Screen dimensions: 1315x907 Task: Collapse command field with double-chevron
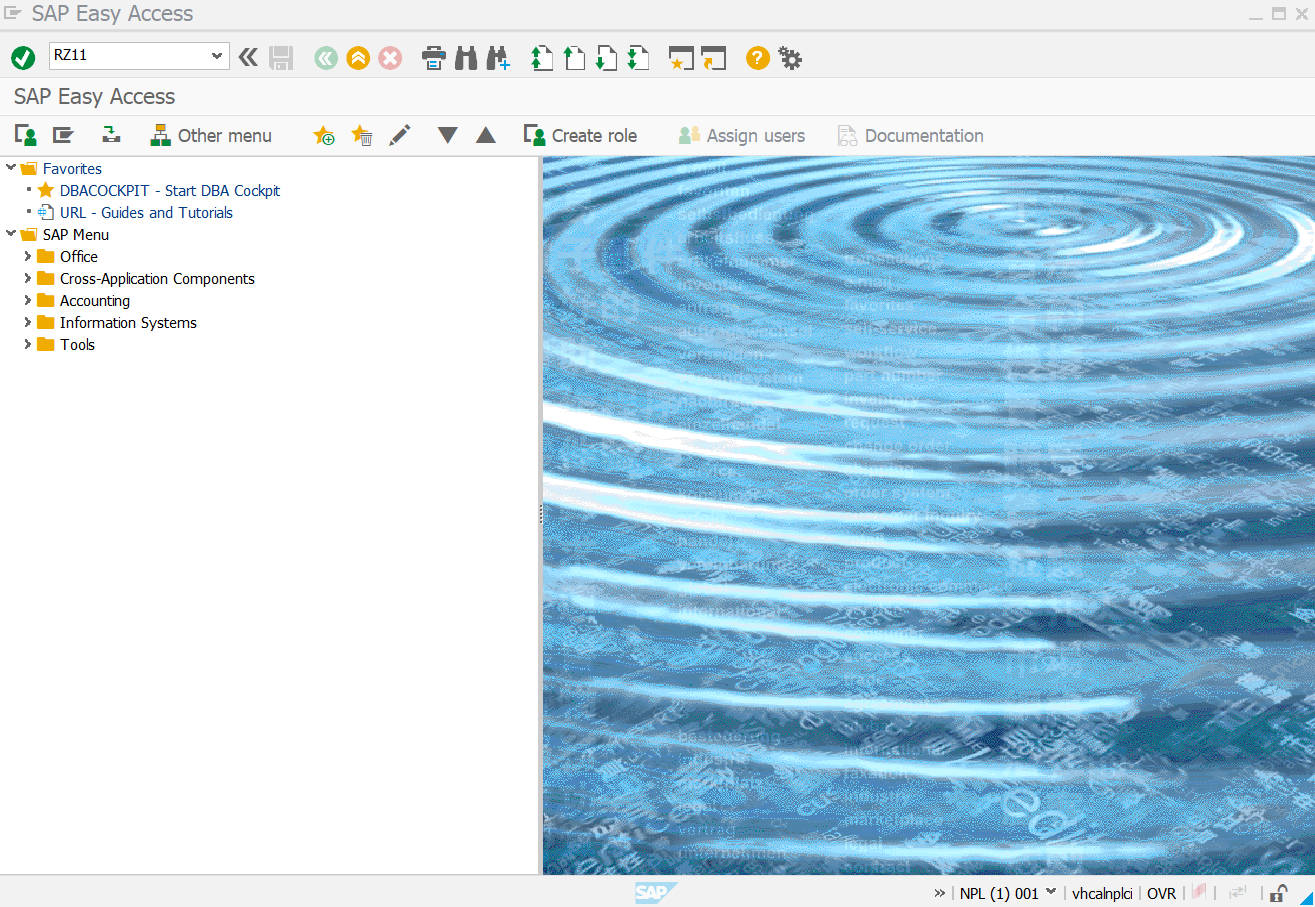point(248,58)
